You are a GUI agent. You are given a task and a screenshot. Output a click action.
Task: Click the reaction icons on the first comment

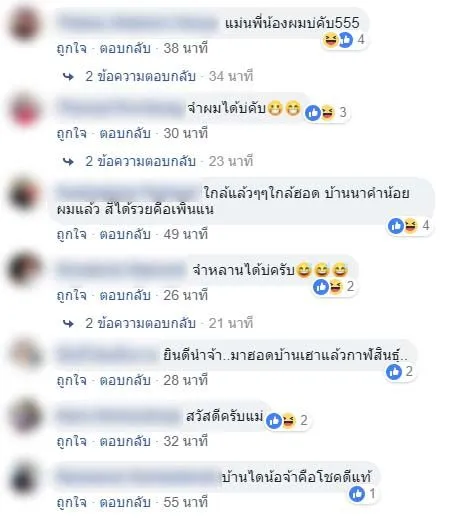click(338, 40)
